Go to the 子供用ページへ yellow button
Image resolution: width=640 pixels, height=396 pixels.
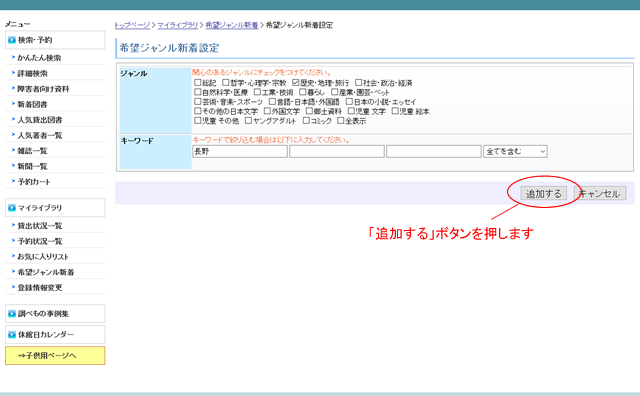pos(55,356)
